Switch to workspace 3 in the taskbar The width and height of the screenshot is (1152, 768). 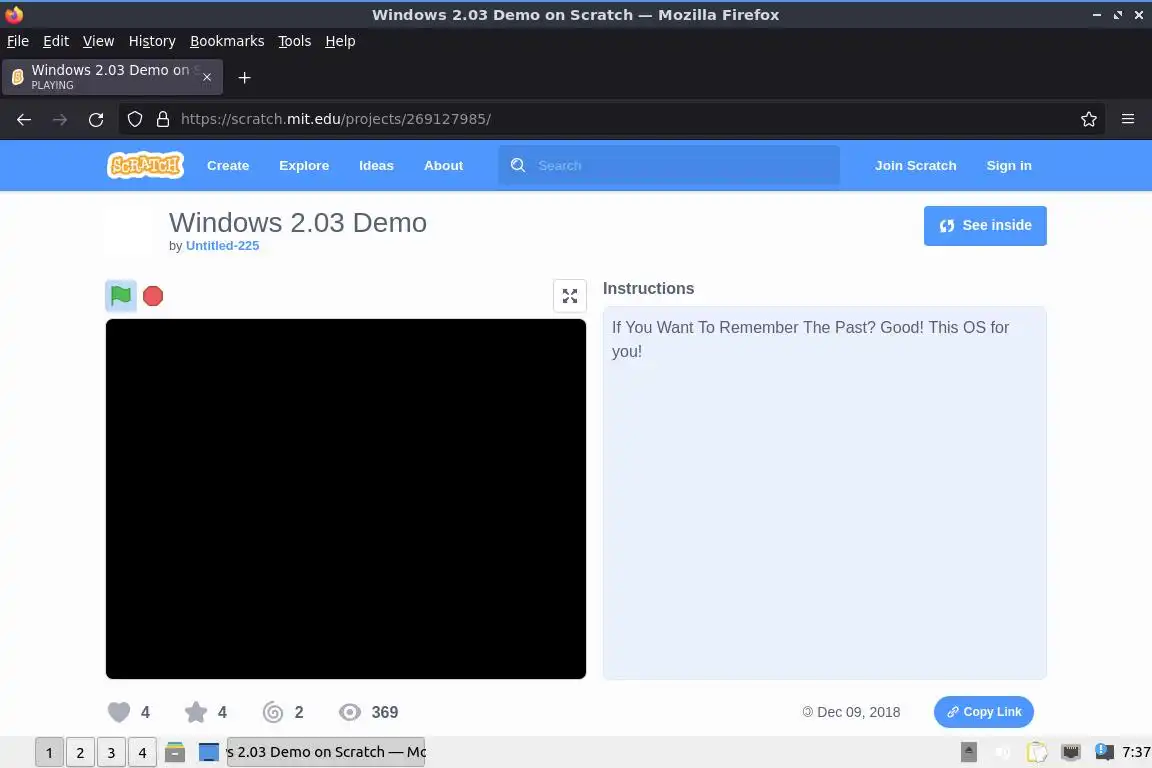pyautogui.click(x=111, y=752)
